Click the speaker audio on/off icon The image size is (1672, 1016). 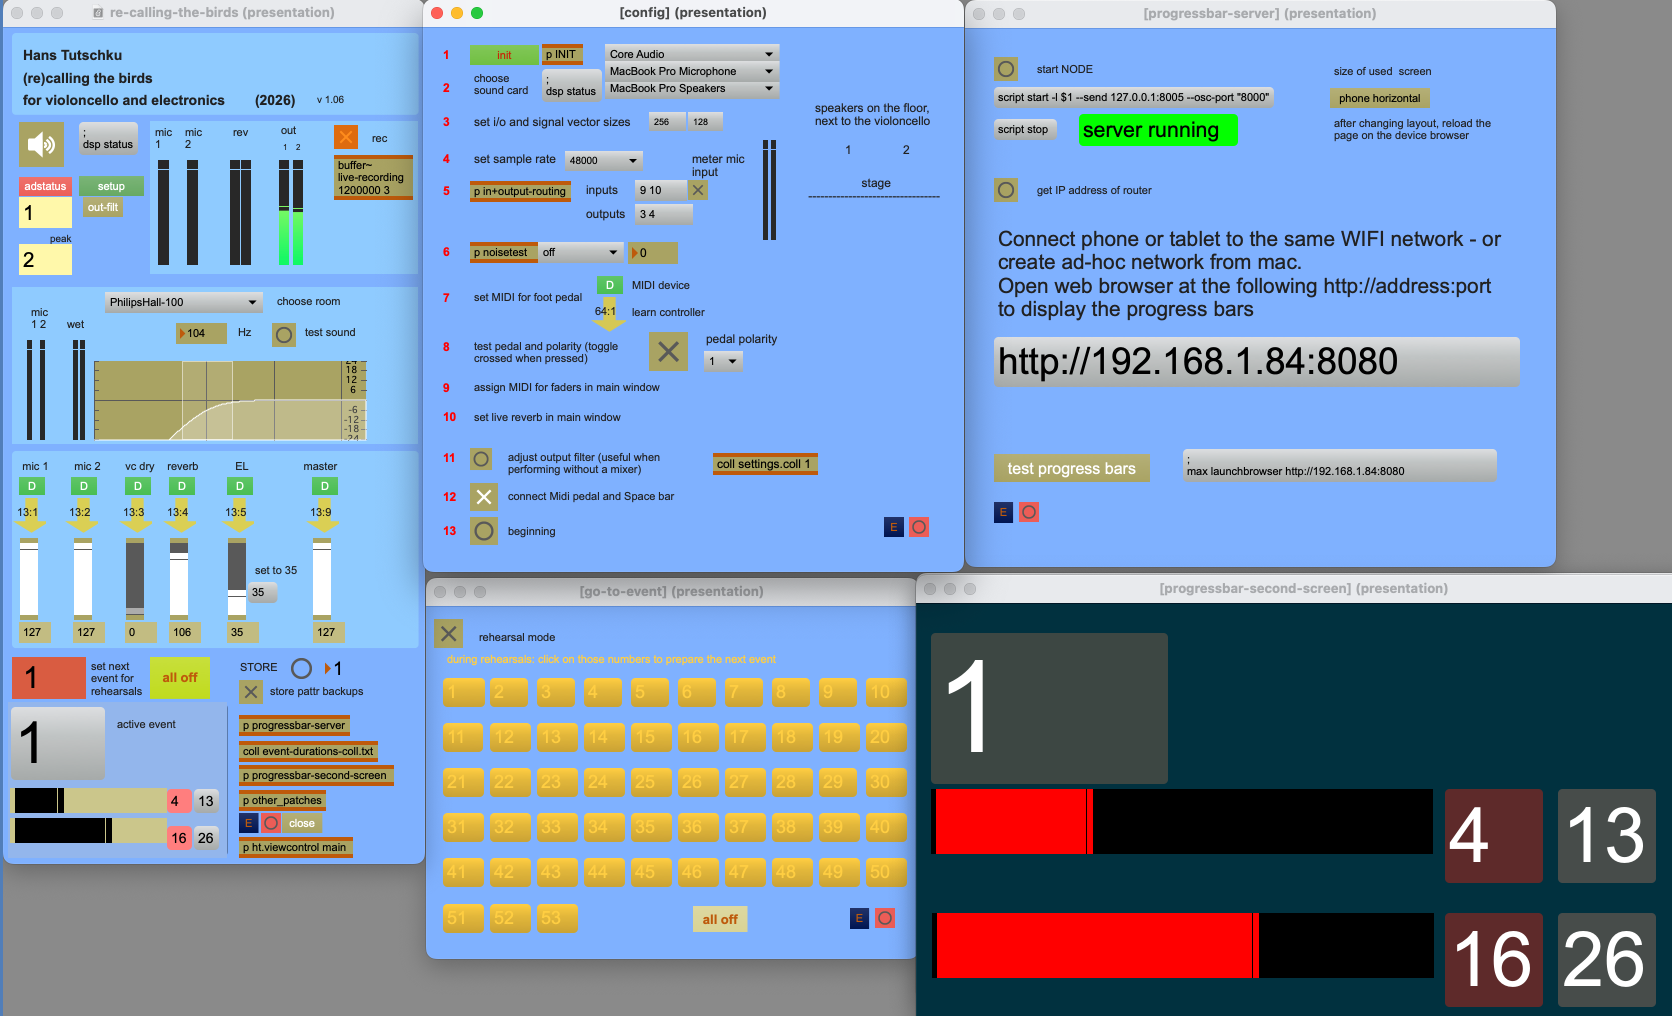click(41, 145)
